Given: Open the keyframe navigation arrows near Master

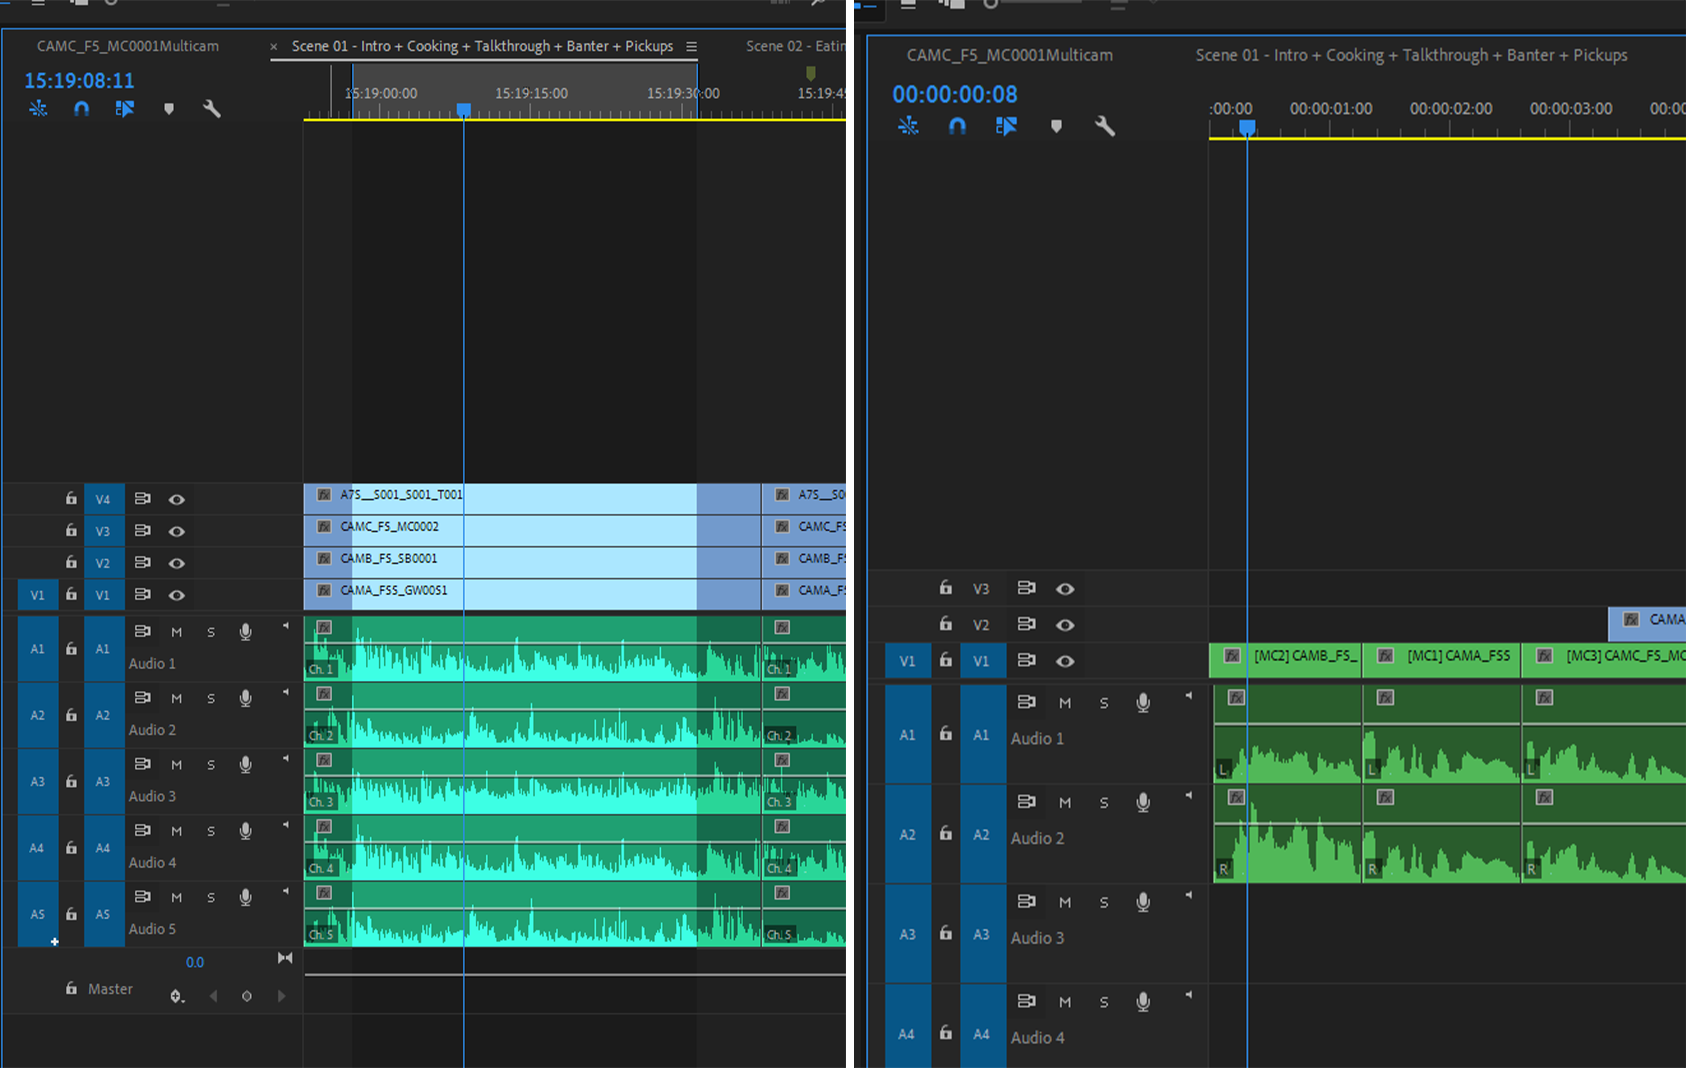Looking at the screenshot, I should [x=213, y=996].
